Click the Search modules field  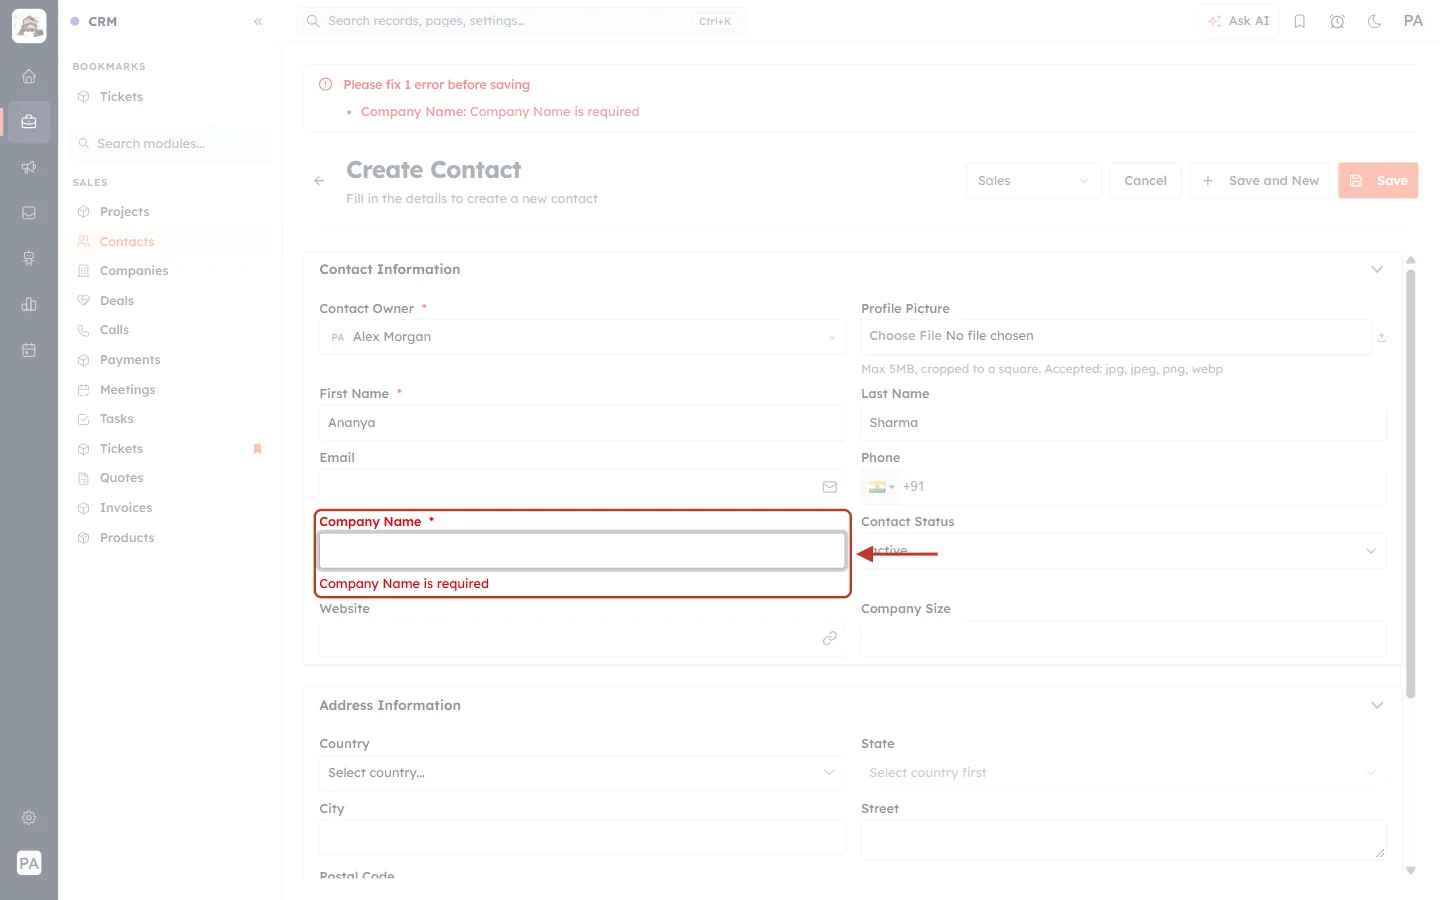(170, 144)
